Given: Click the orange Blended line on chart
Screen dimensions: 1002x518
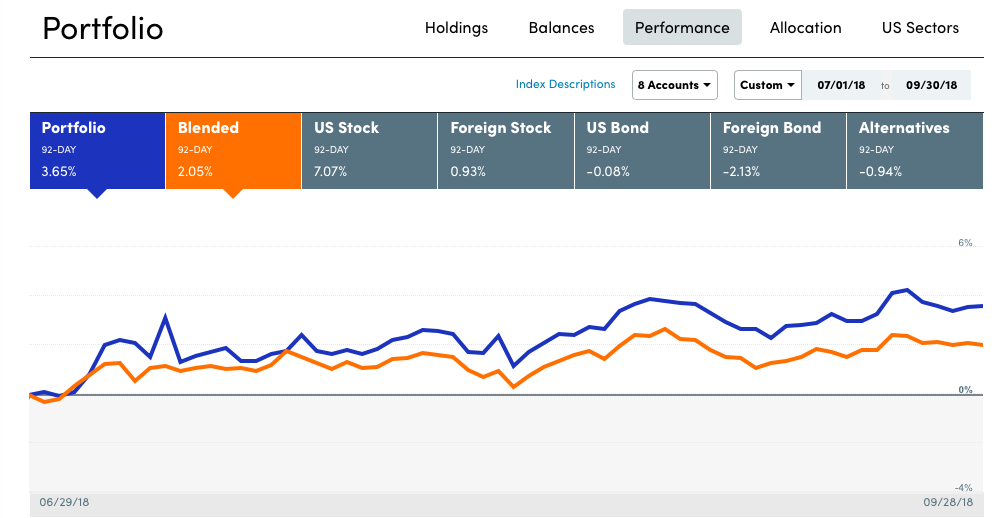Looking at the screenshot, I should point(665,329).
